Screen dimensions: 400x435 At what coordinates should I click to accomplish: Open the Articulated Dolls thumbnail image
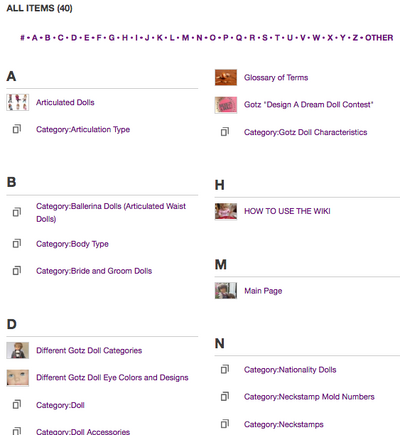tap(18, 102)
